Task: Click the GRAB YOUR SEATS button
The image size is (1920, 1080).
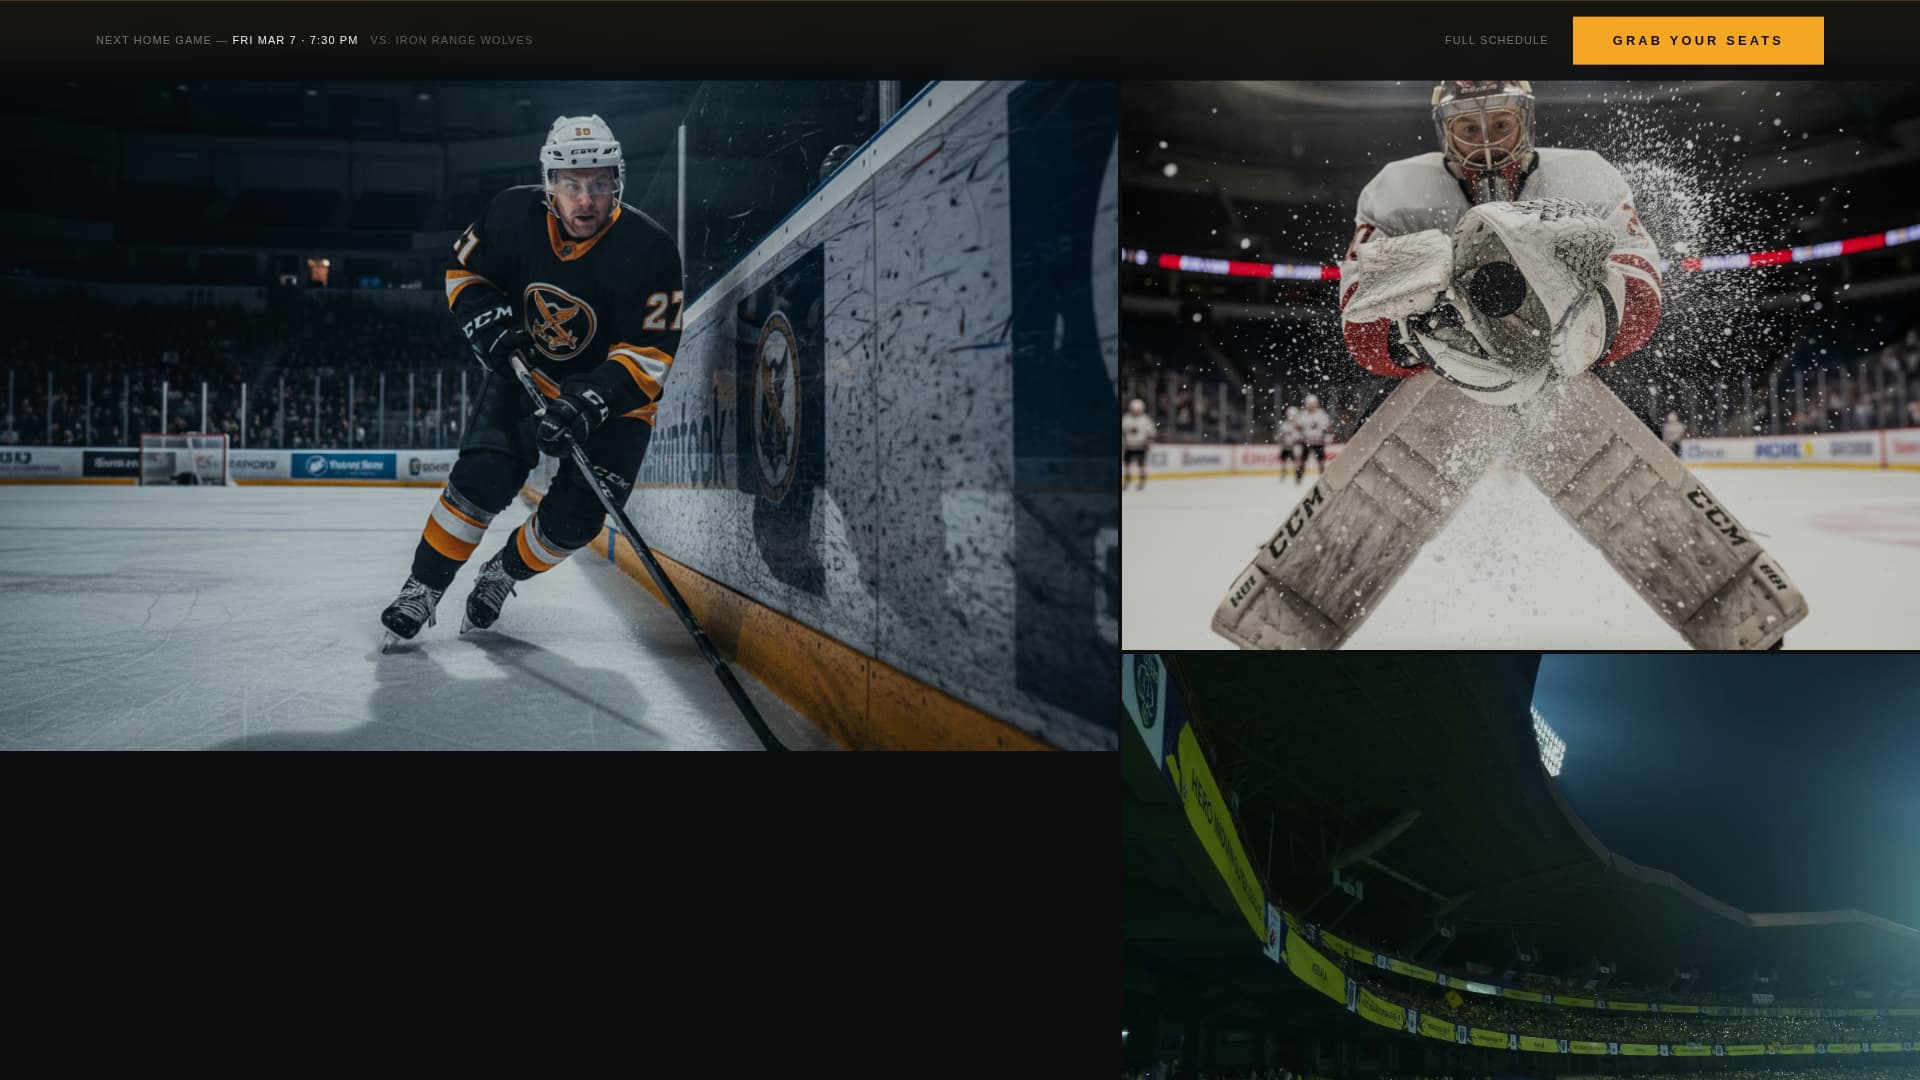Action: [1697, 41]
